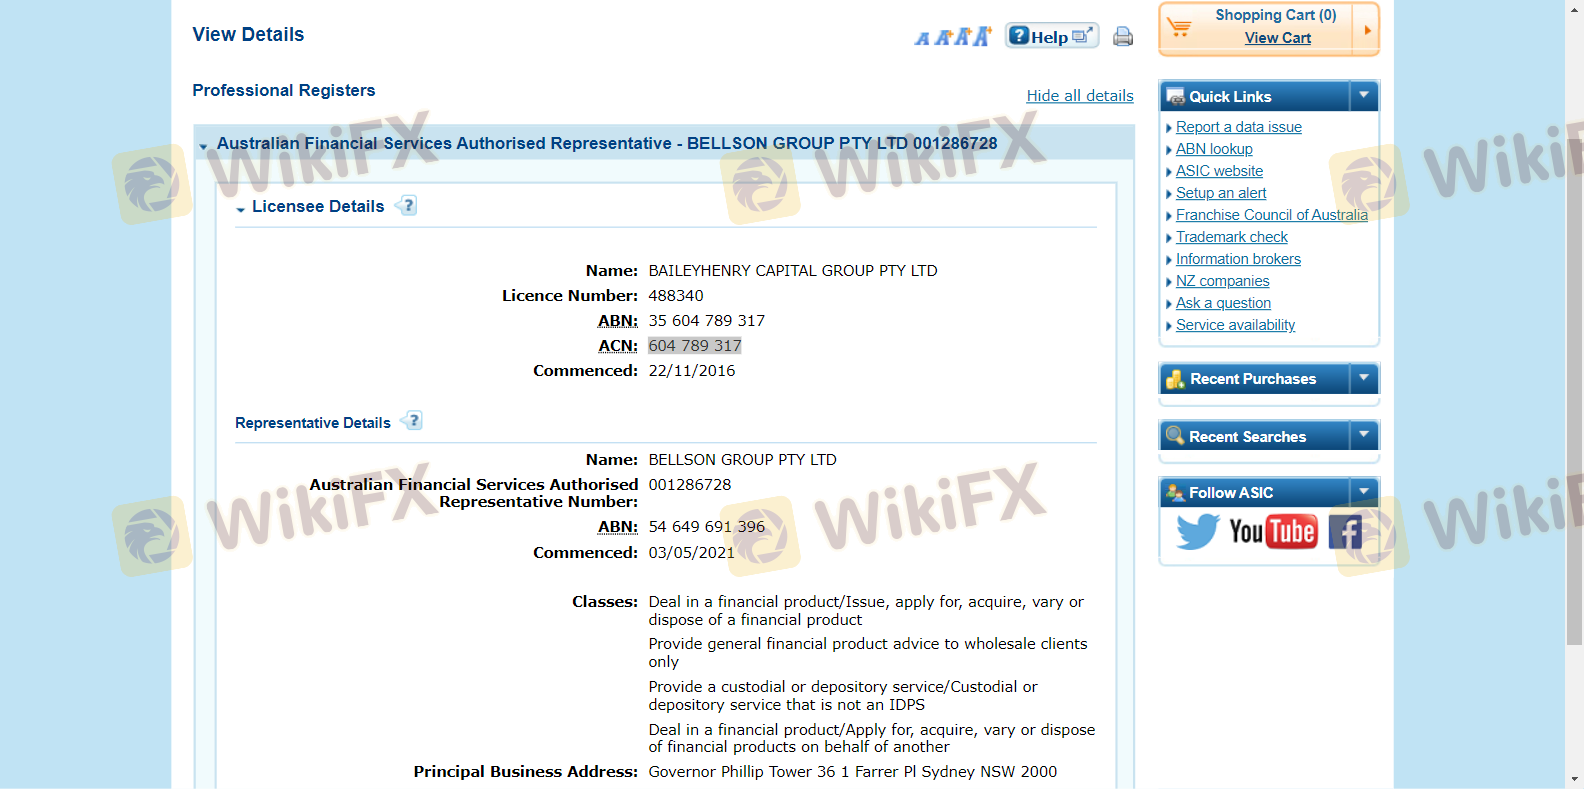Open ASIC's YouTube channel icon
The image size is (1584, 789).
1272,531
